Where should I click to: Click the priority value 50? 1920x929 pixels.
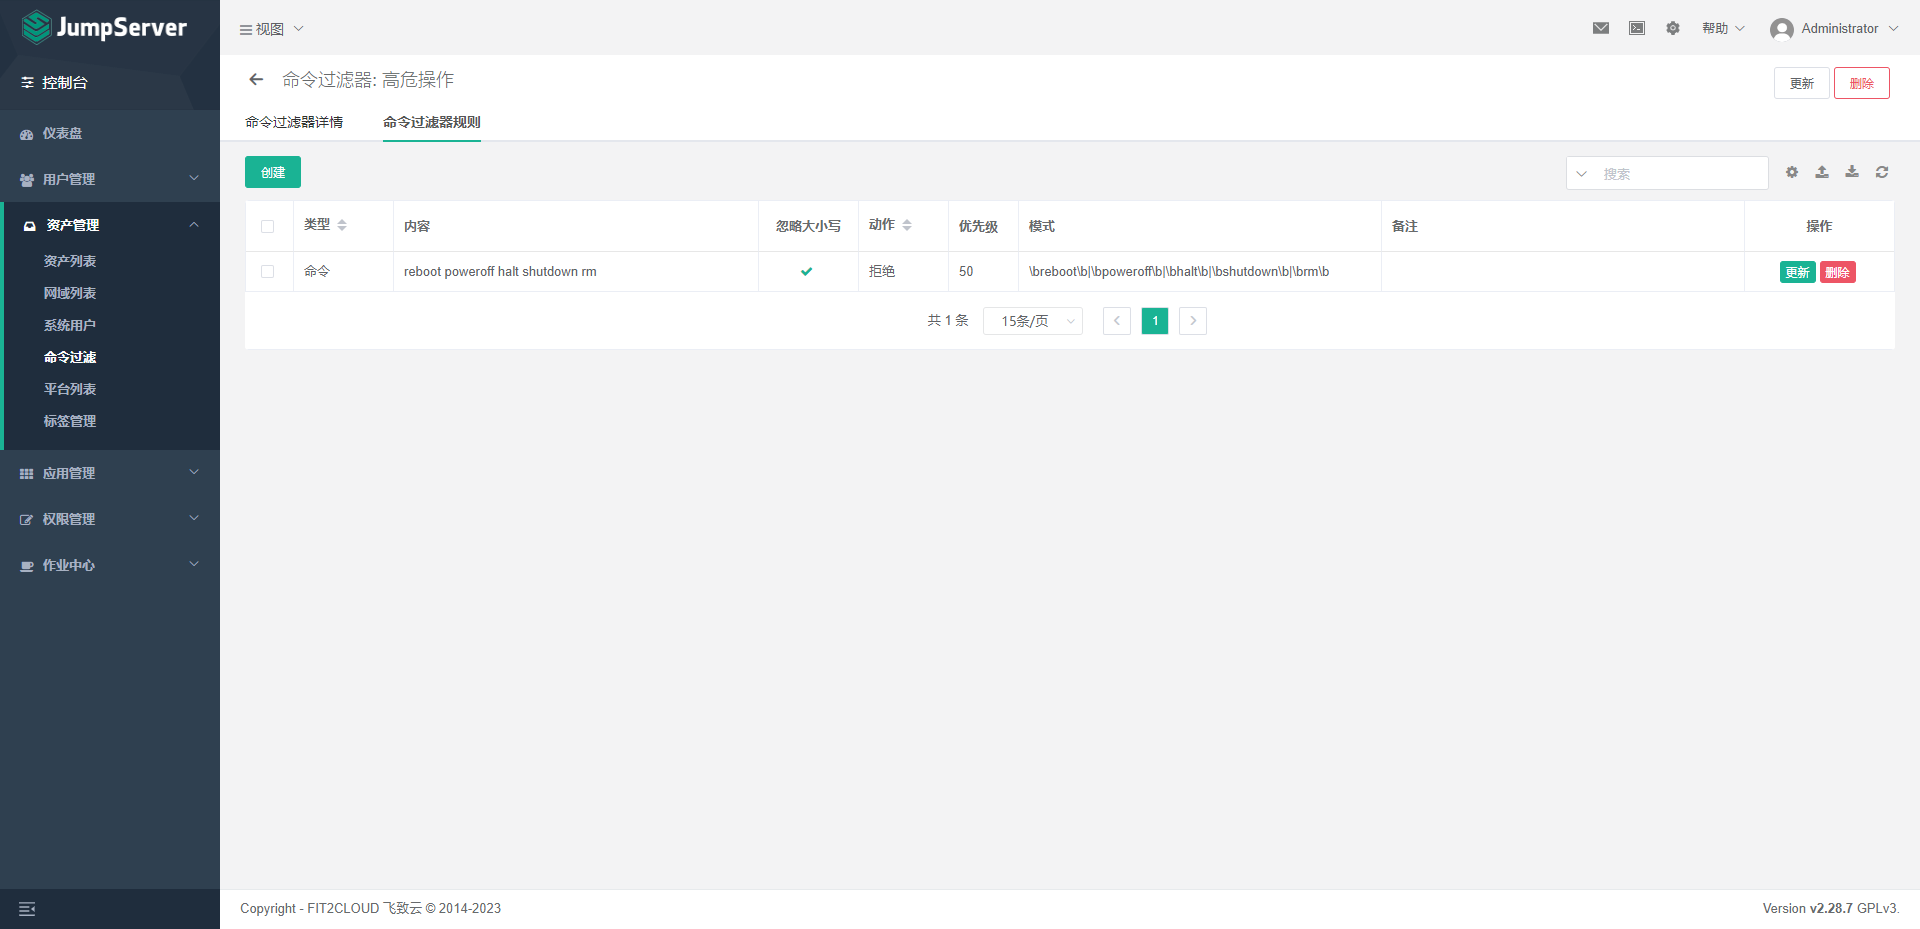coord(966,271)
